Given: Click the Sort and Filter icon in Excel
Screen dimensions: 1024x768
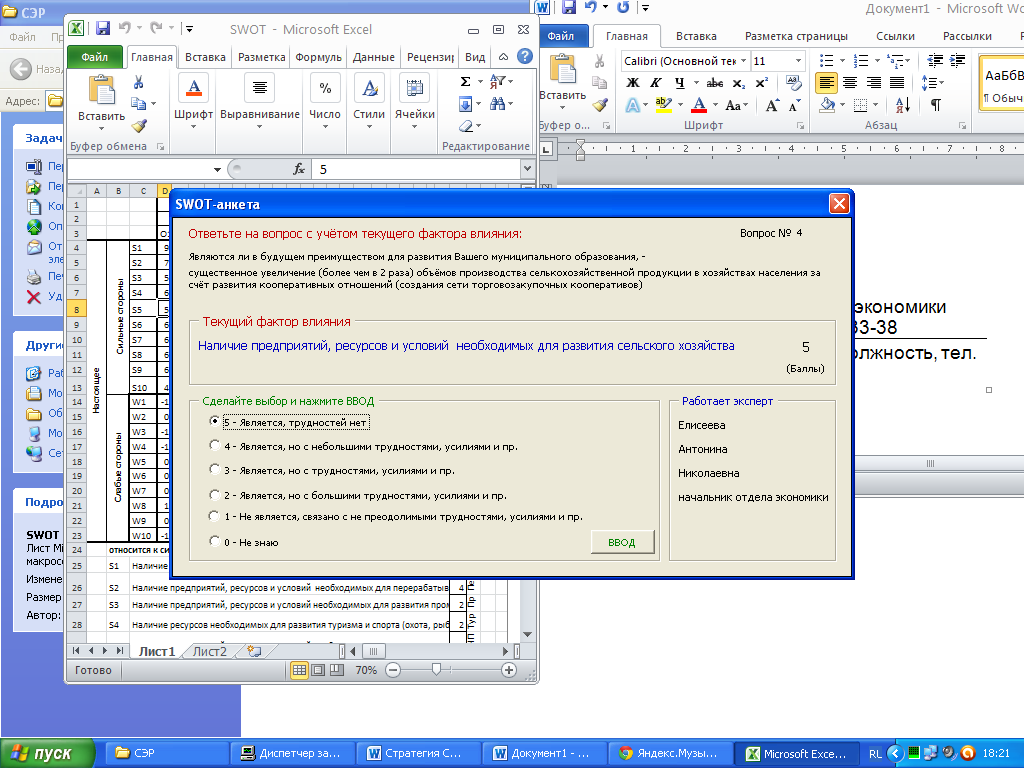Looking at the screenshot, I should point(498,82).
